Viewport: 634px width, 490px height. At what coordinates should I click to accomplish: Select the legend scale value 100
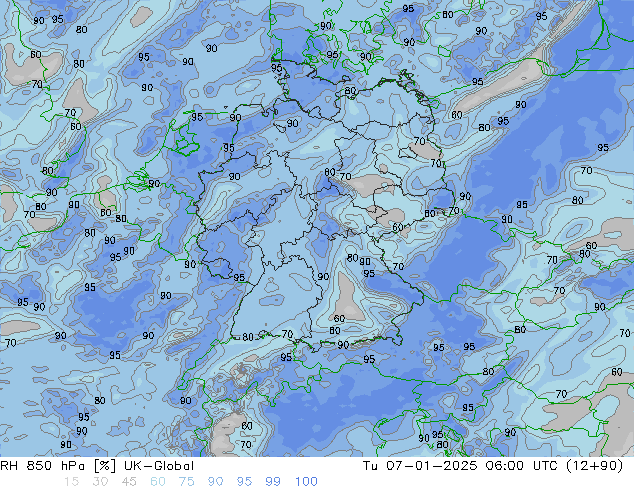306,482
